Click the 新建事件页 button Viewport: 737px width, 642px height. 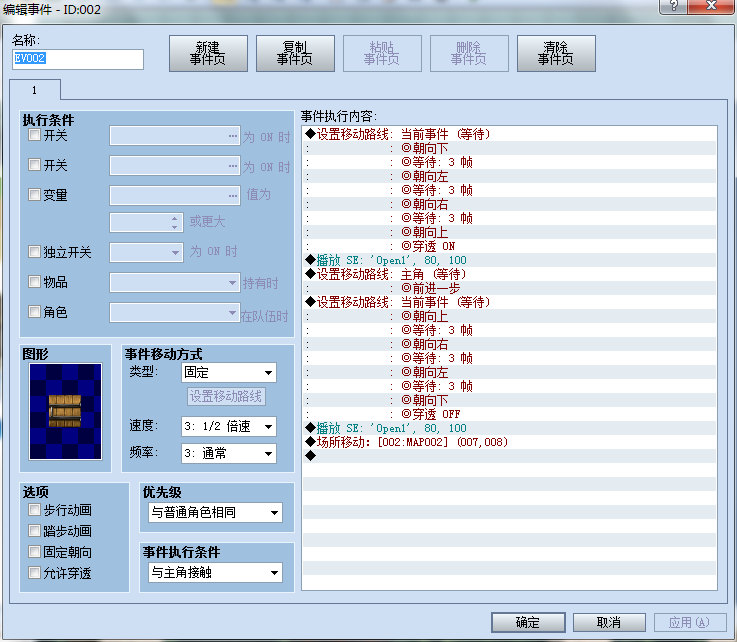pos(208,54)
